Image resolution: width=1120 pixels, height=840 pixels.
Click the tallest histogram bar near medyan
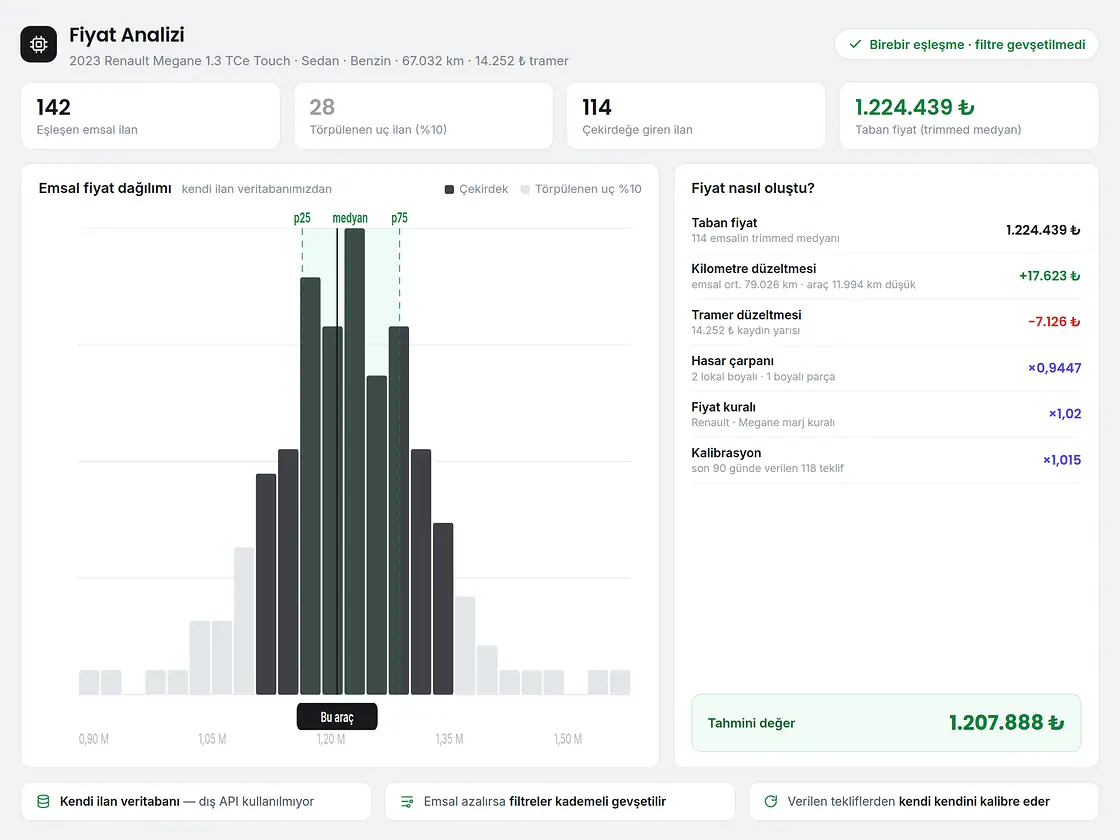tap(355, 461)
